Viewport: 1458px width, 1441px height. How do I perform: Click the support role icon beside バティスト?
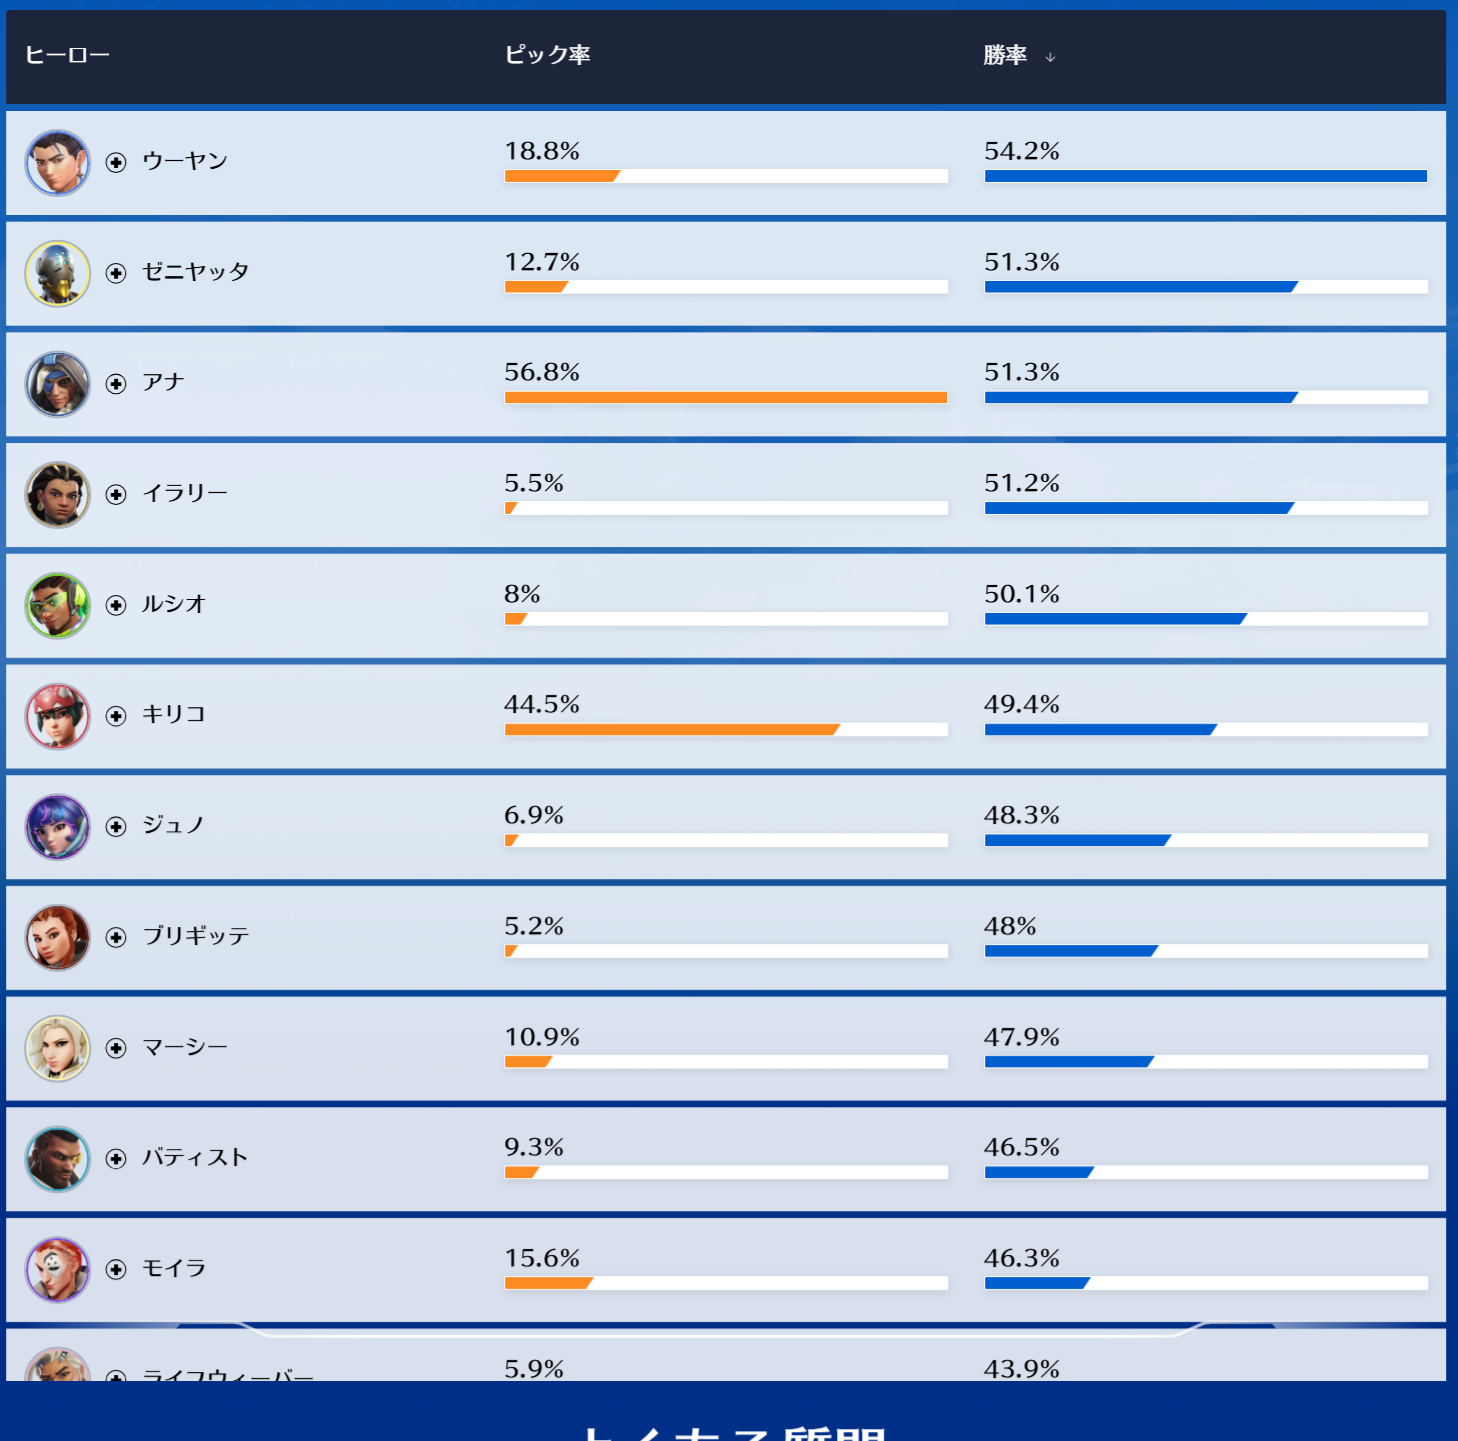(x=116, y=1159)
